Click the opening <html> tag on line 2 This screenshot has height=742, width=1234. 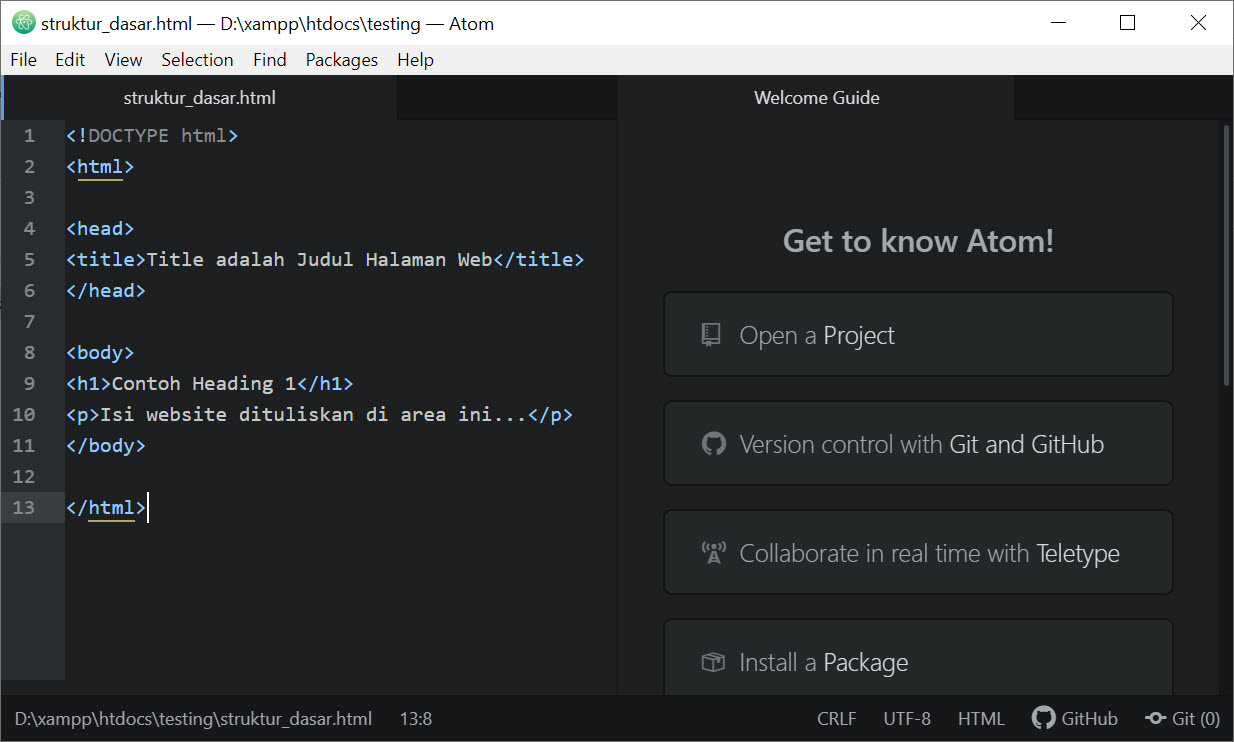click(x=100, y=166)
